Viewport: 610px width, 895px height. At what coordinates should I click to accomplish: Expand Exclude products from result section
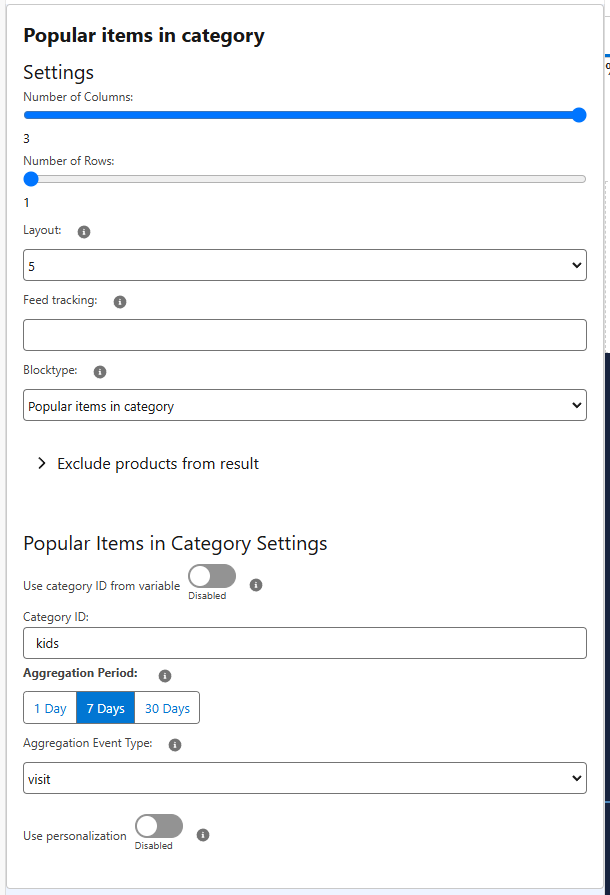pyautogui.click(x=157, y=463)
